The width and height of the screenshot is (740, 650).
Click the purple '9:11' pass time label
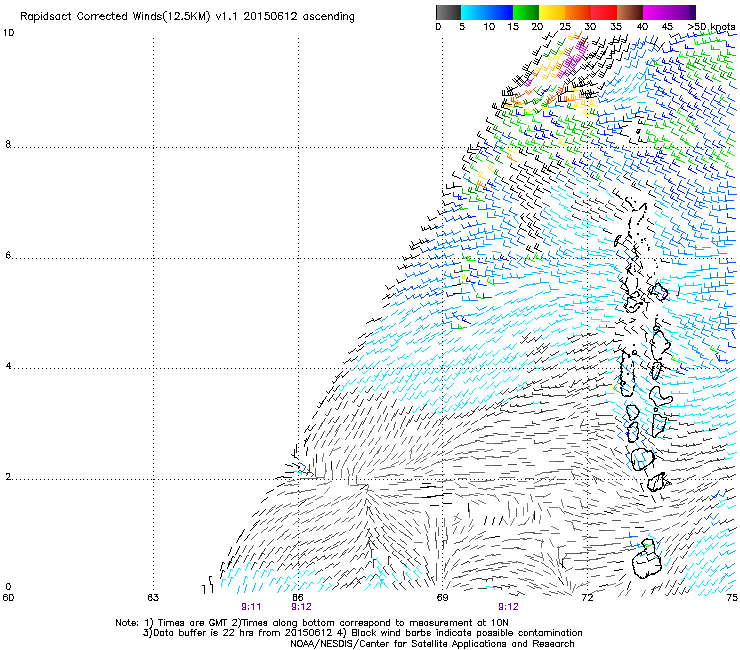tap(251, 607)
